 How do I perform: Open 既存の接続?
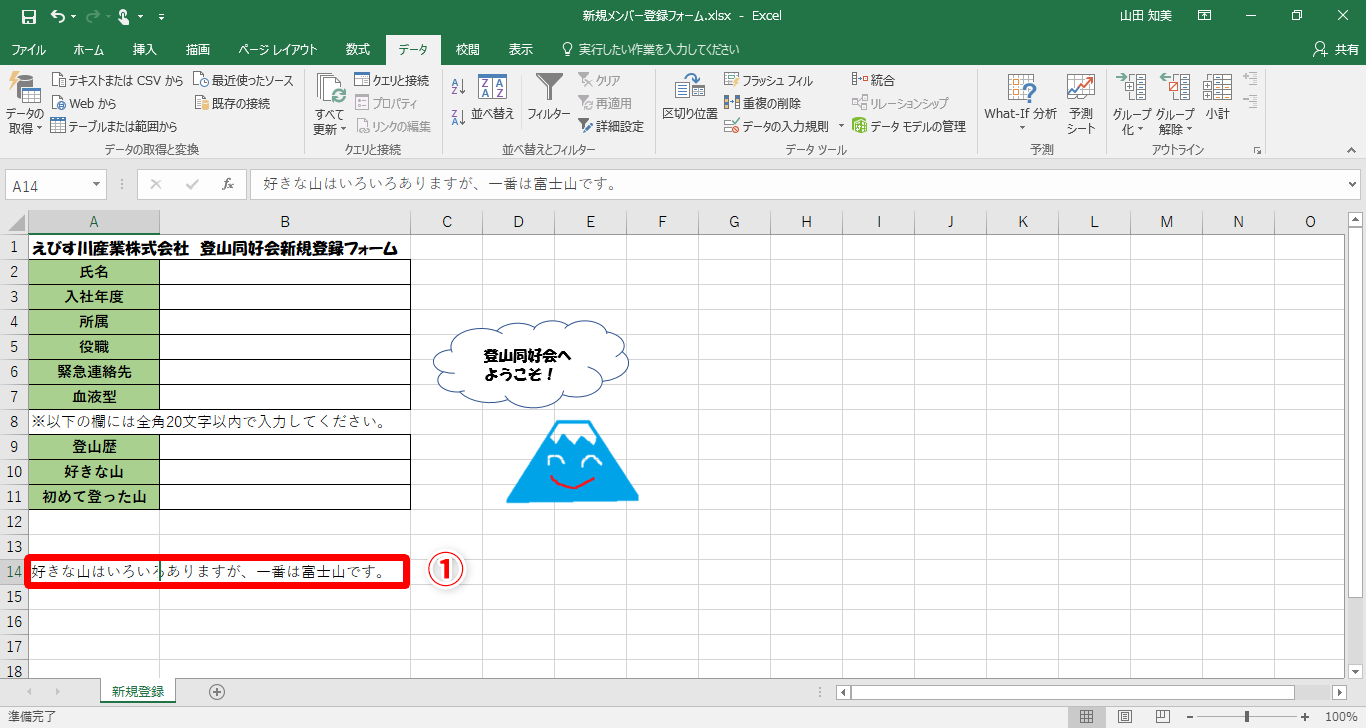coord(232,103)
